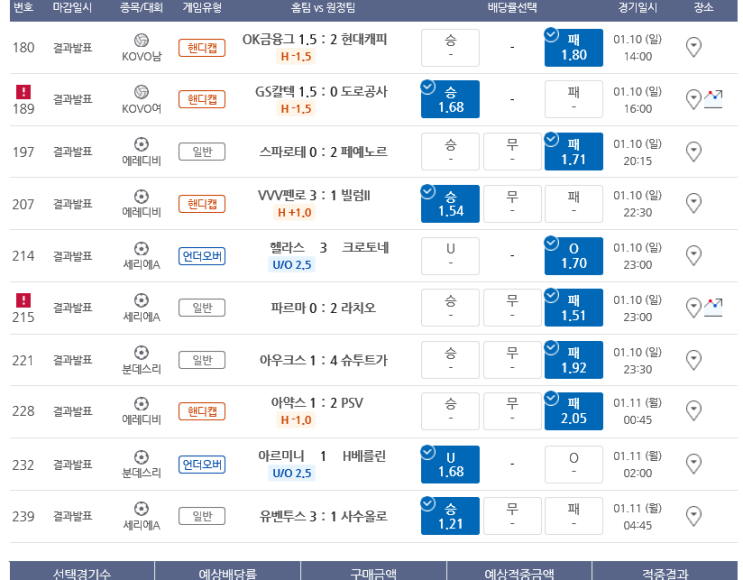Select 승 option for OK금융그 match

(450, 47)
